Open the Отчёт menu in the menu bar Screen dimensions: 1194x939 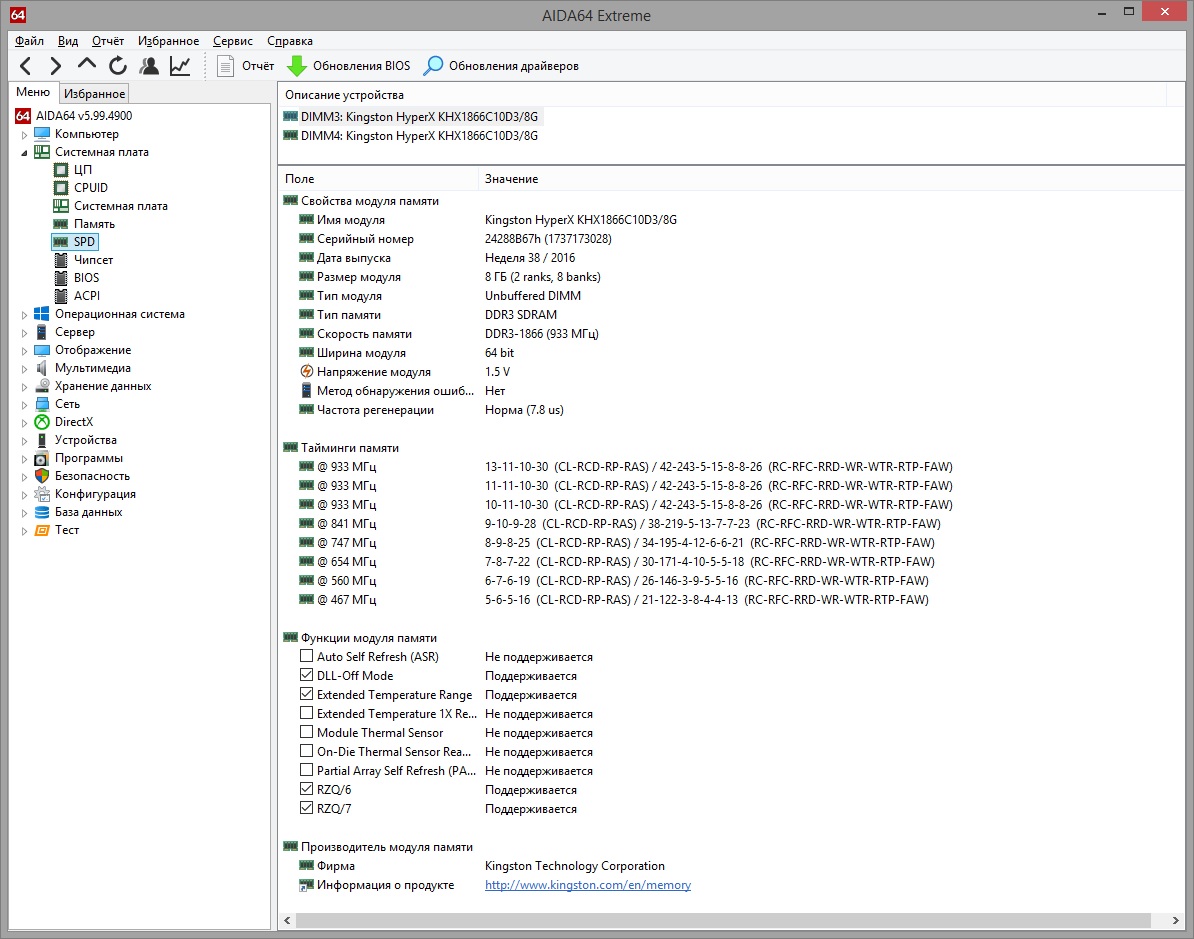[x=107, y=41]
